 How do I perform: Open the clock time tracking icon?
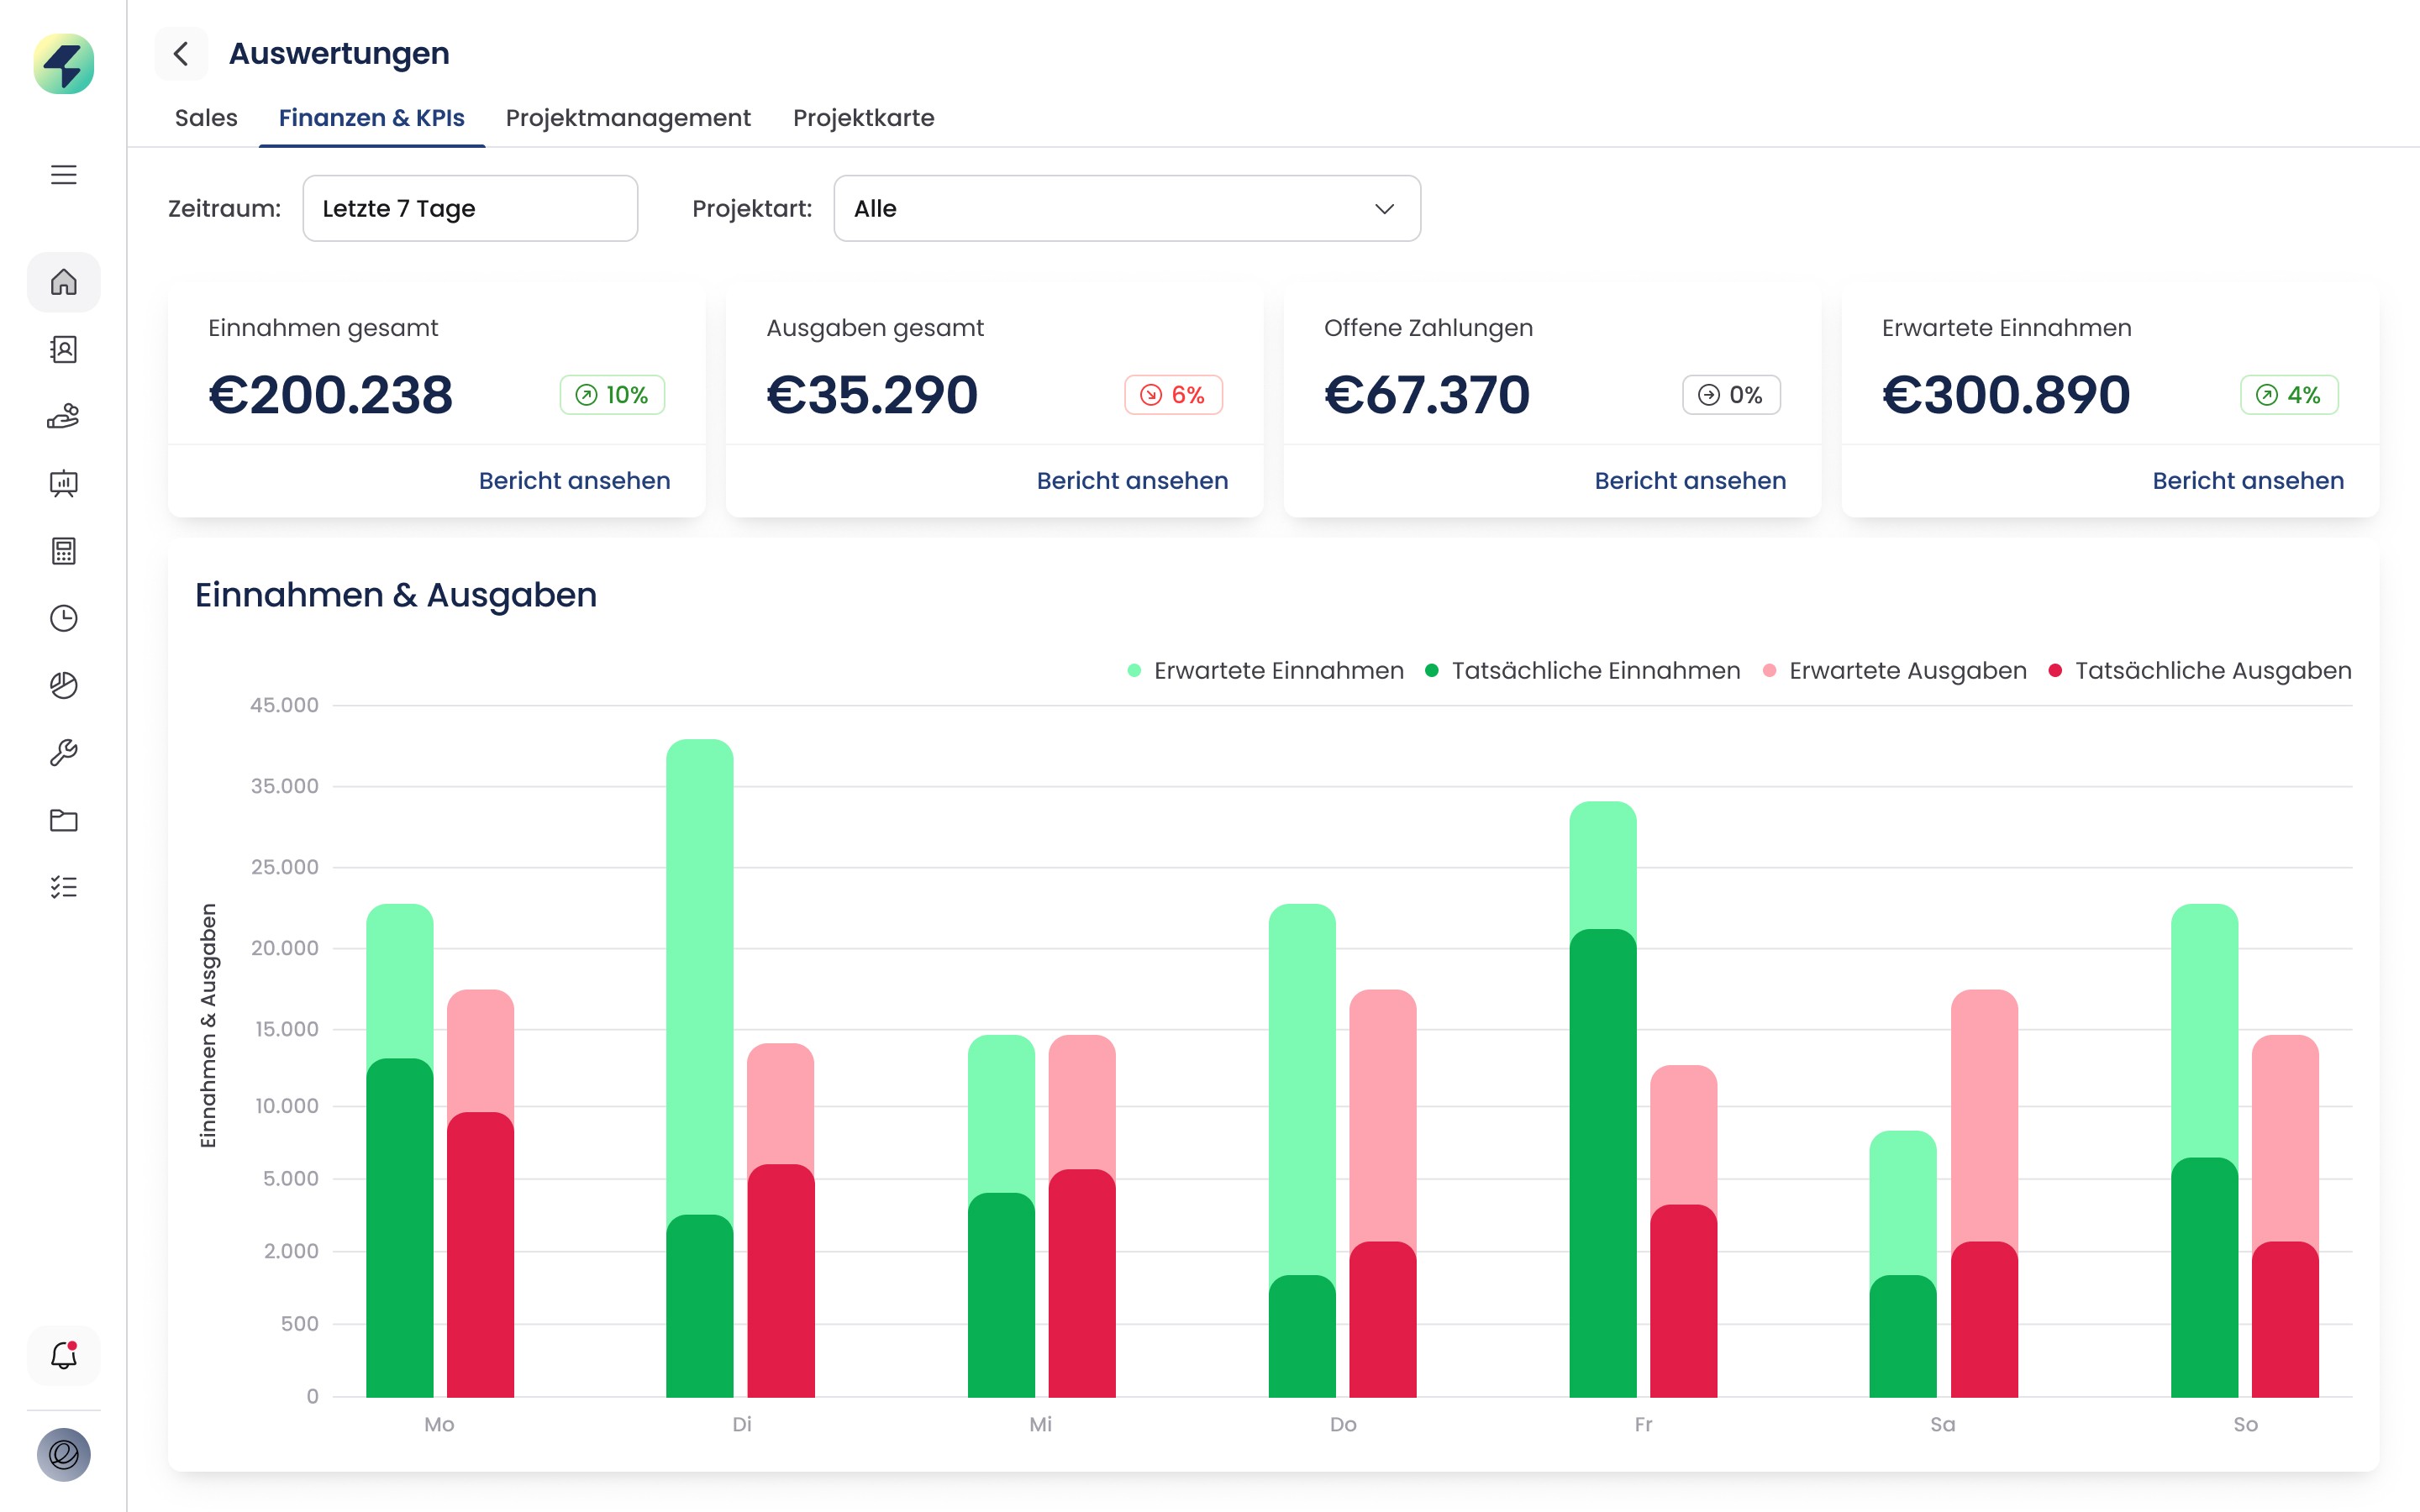tap(63, 618)
